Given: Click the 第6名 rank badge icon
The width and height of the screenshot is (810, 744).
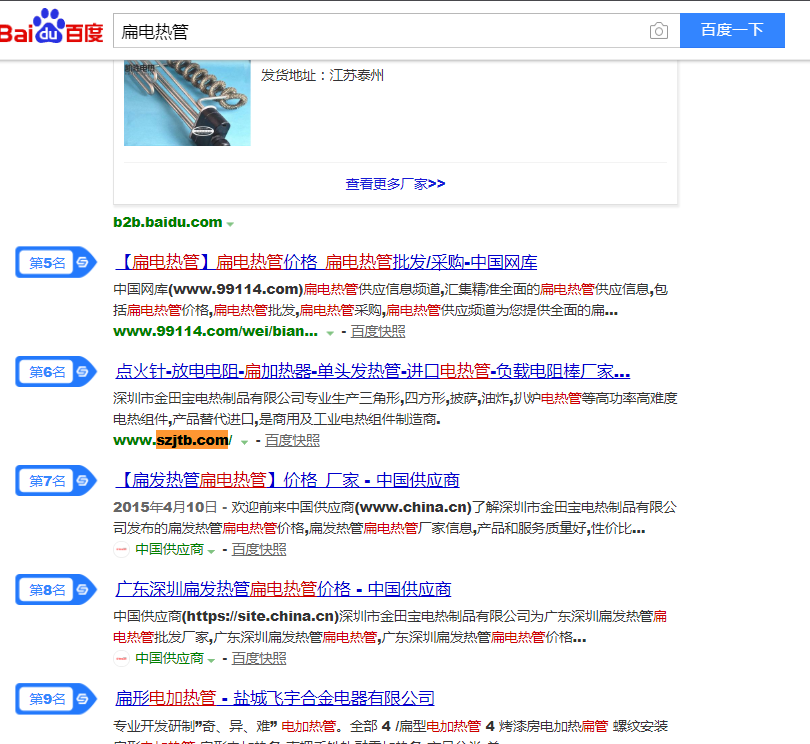Looking at the screenshot, I should click(x=56, y=371).
